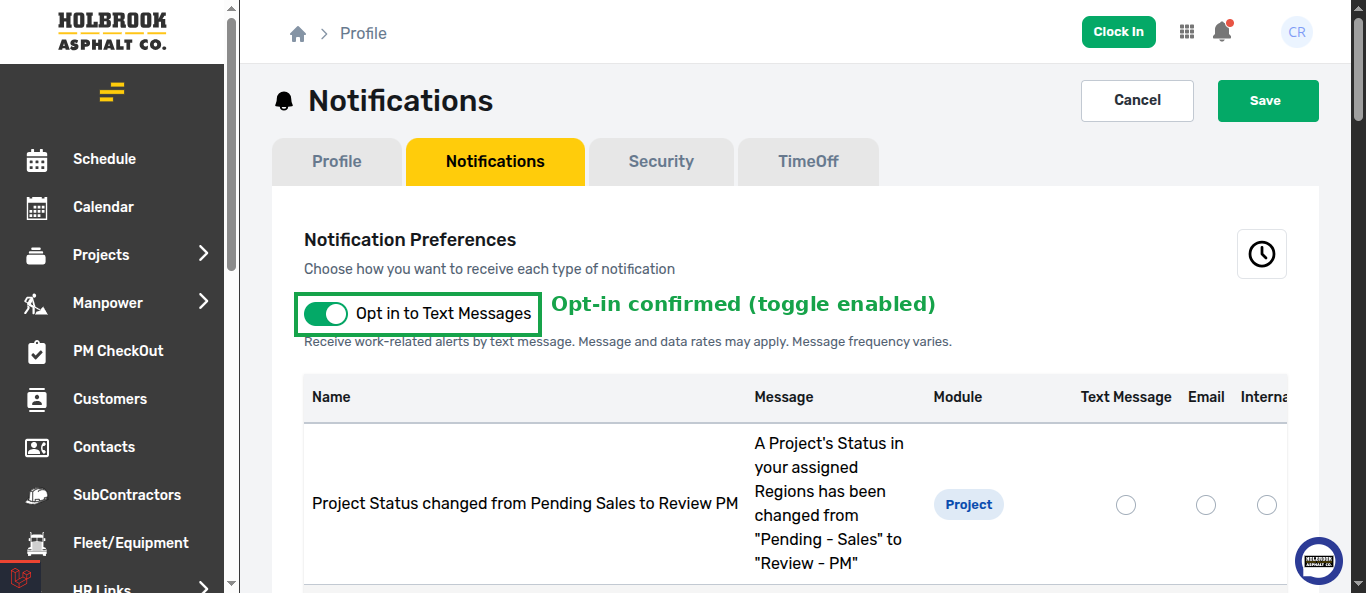Open the apps grid icon
Image resolution: width=1366 pixels, height=593 pixels.
point(1187,32)
